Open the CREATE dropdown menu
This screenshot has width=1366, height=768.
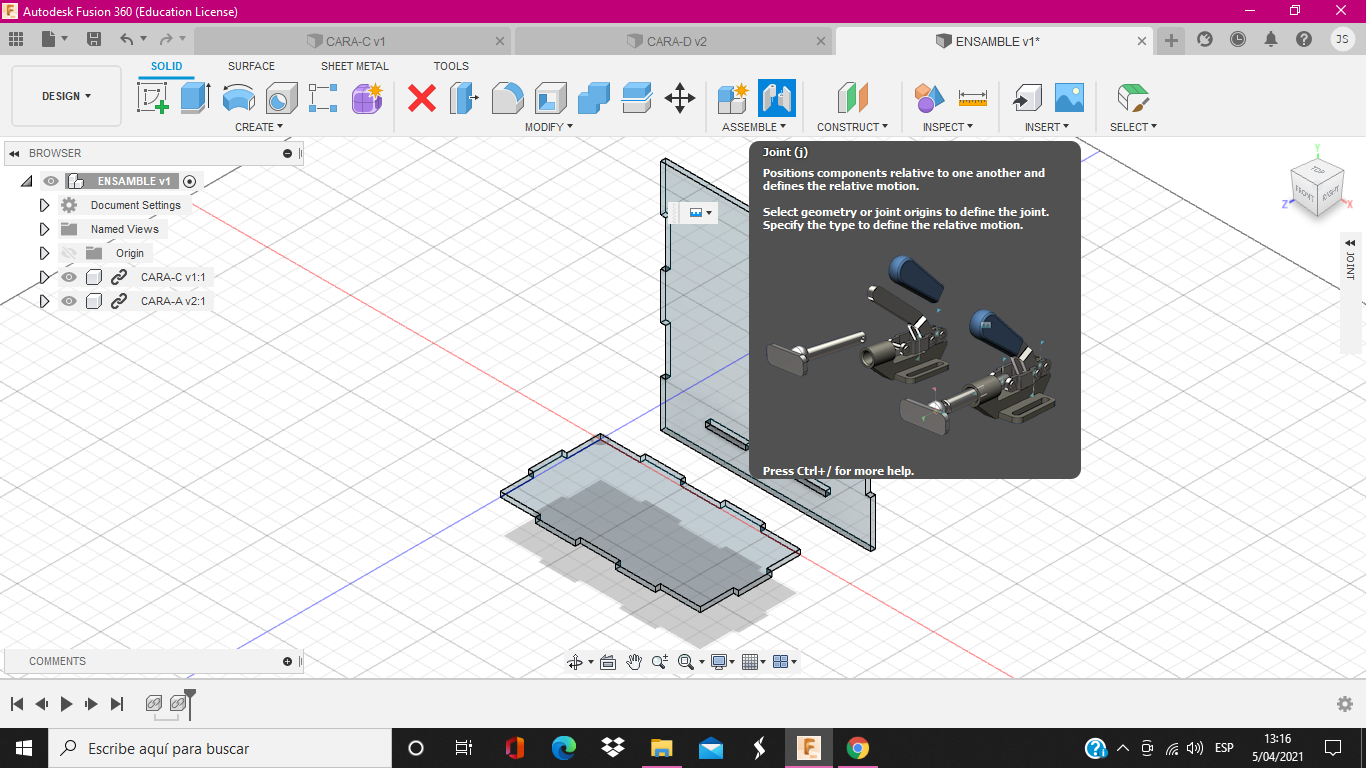click(259, 127)
